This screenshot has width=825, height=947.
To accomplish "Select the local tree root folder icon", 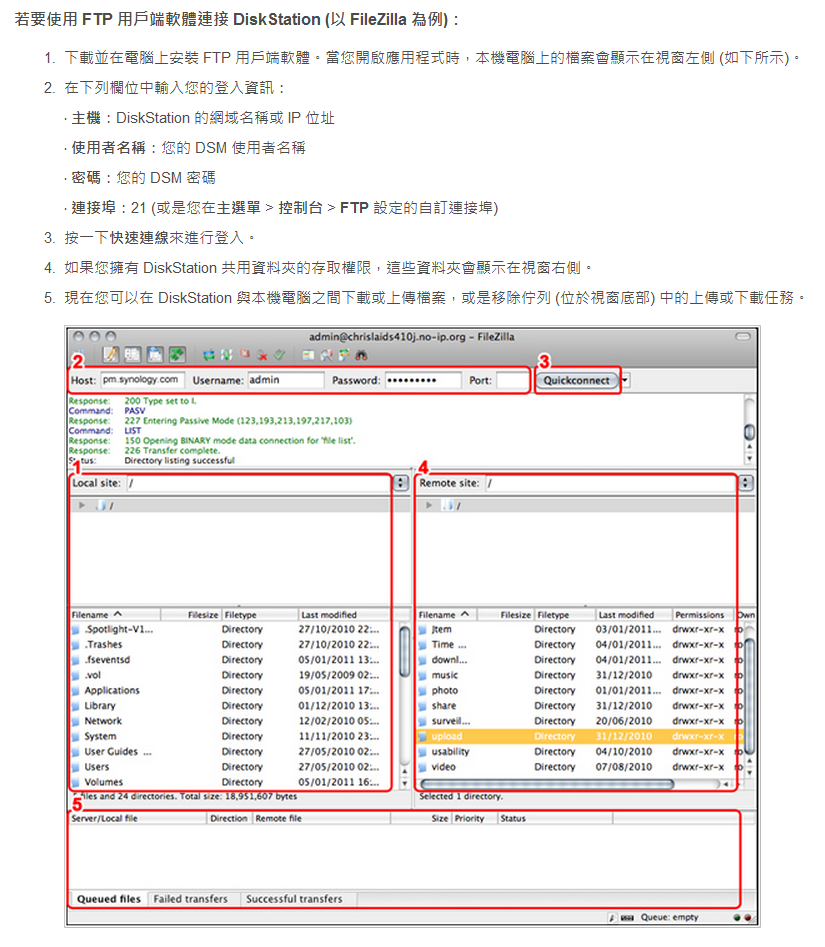I will click(x=101, y=506).
